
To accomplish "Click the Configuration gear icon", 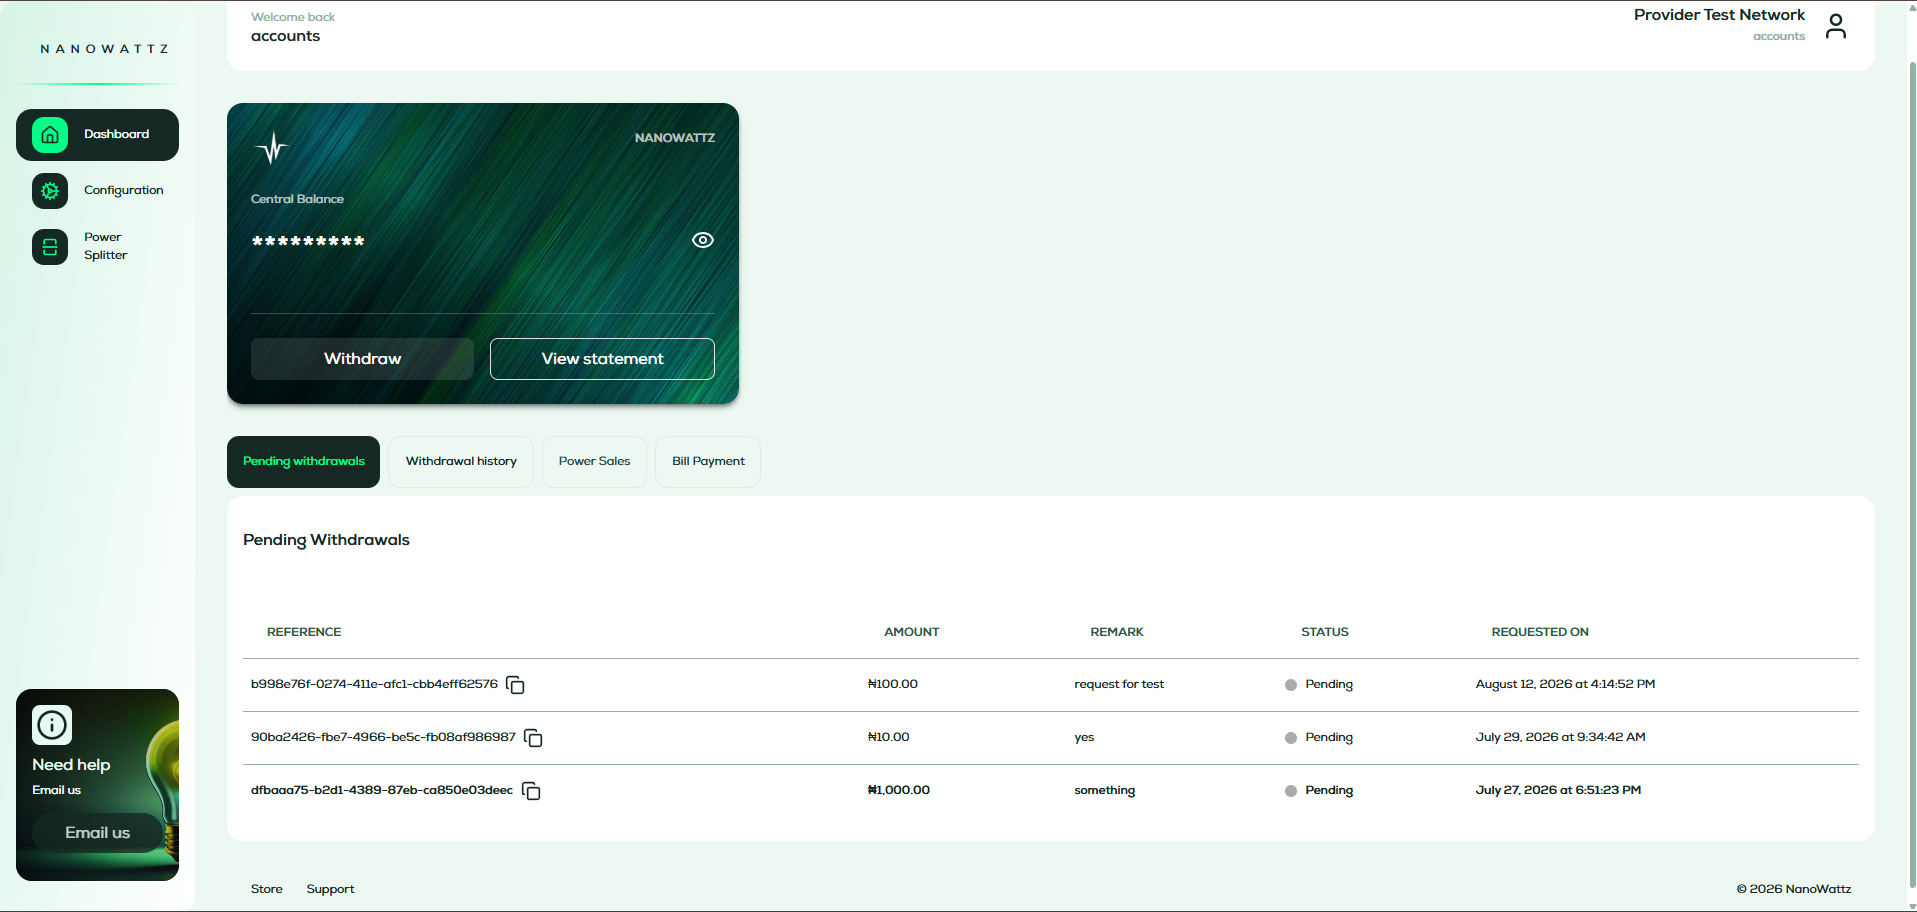I will pos(50,191).
